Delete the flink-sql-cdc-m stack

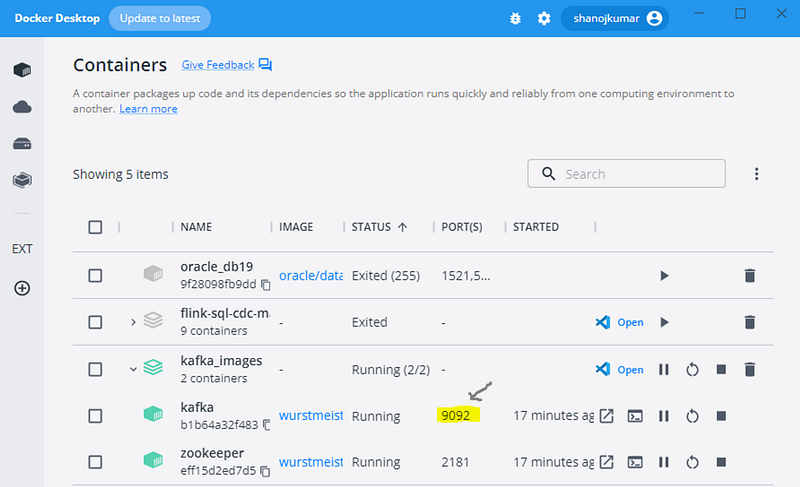[749, 322]
